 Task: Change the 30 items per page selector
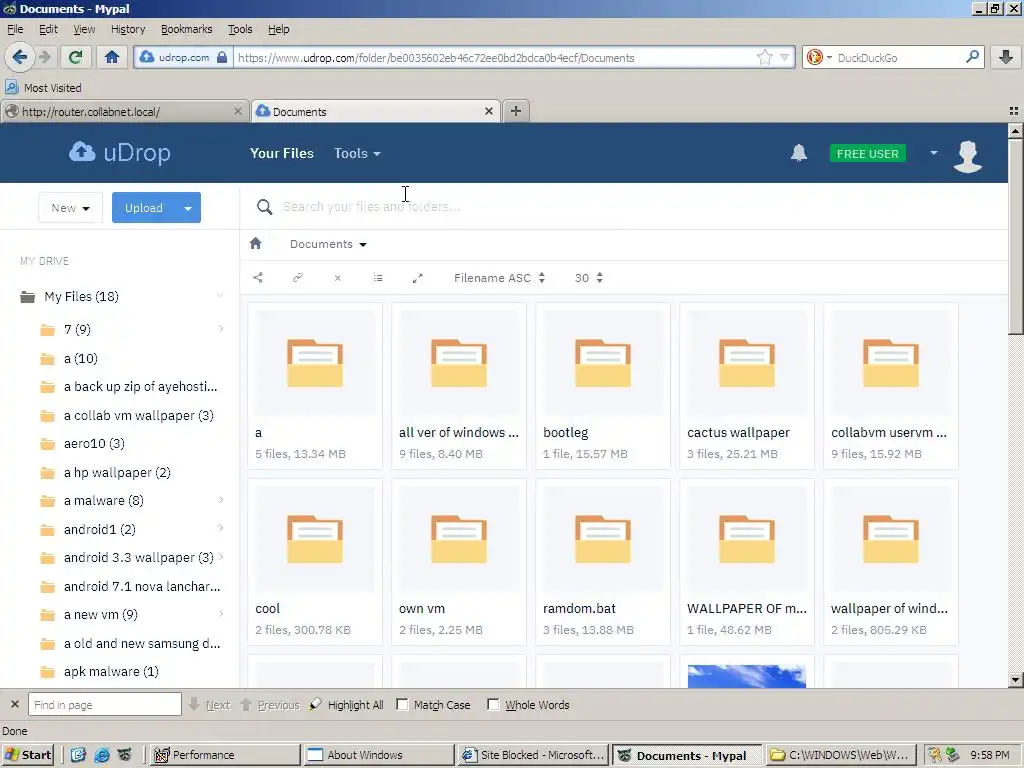coord(588,278)
